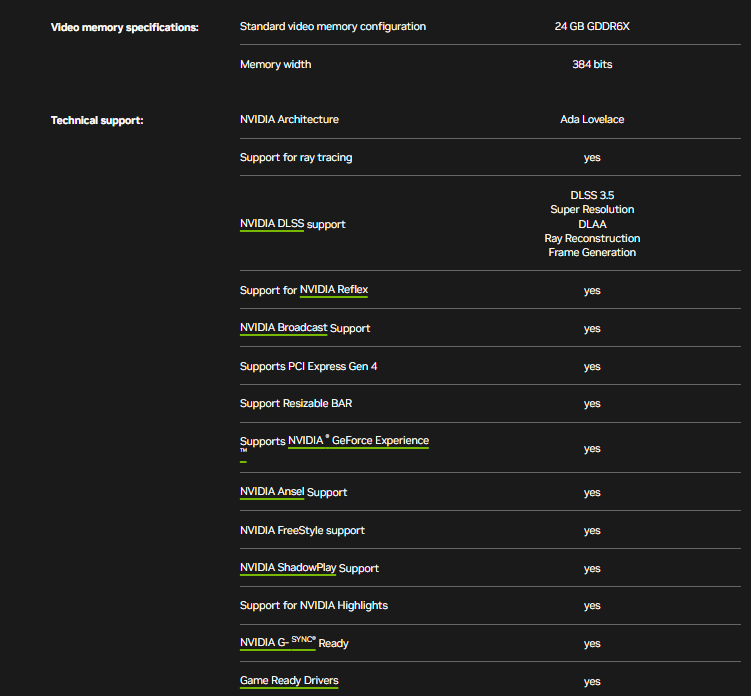
Task: Click the Ada Lovelace architecture value
Action: point(592,119)
